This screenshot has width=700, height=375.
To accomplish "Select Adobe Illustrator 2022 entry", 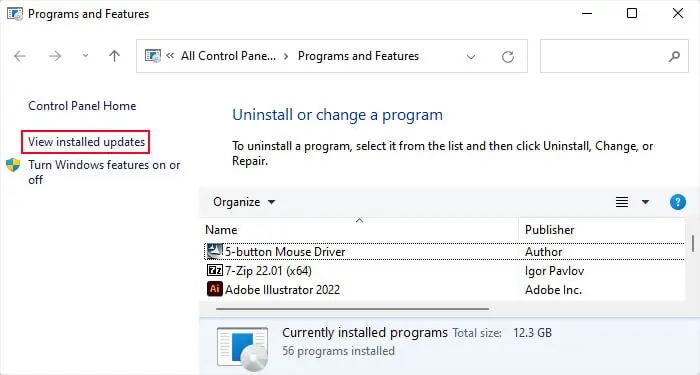I will point(282,290).
